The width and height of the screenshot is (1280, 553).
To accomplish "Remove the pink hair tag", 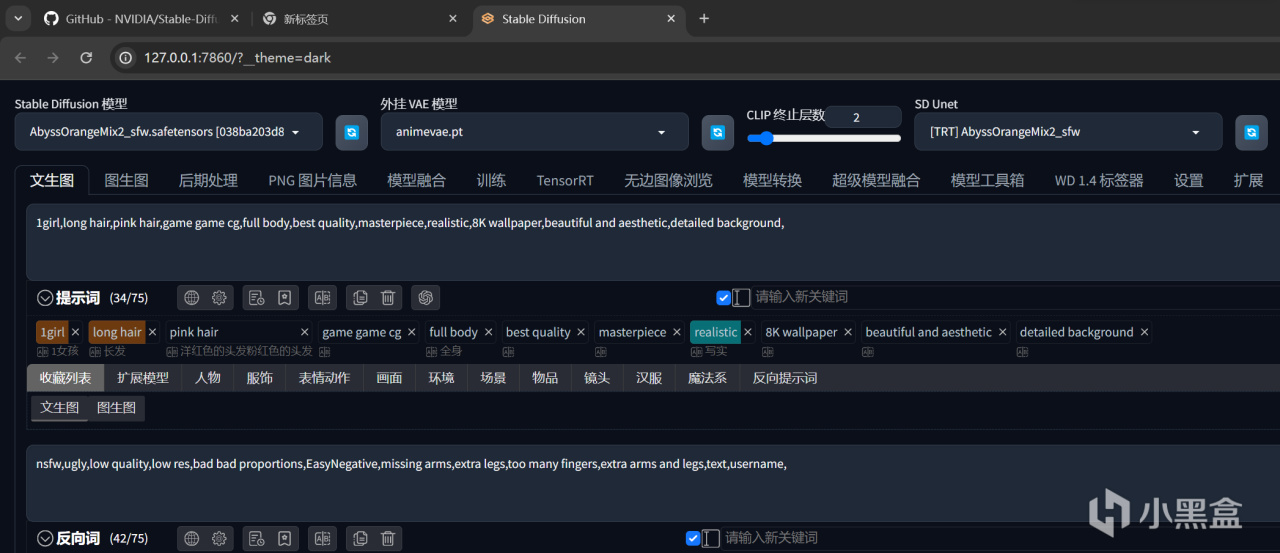I will pyautogui.click(x=305, y=332).
